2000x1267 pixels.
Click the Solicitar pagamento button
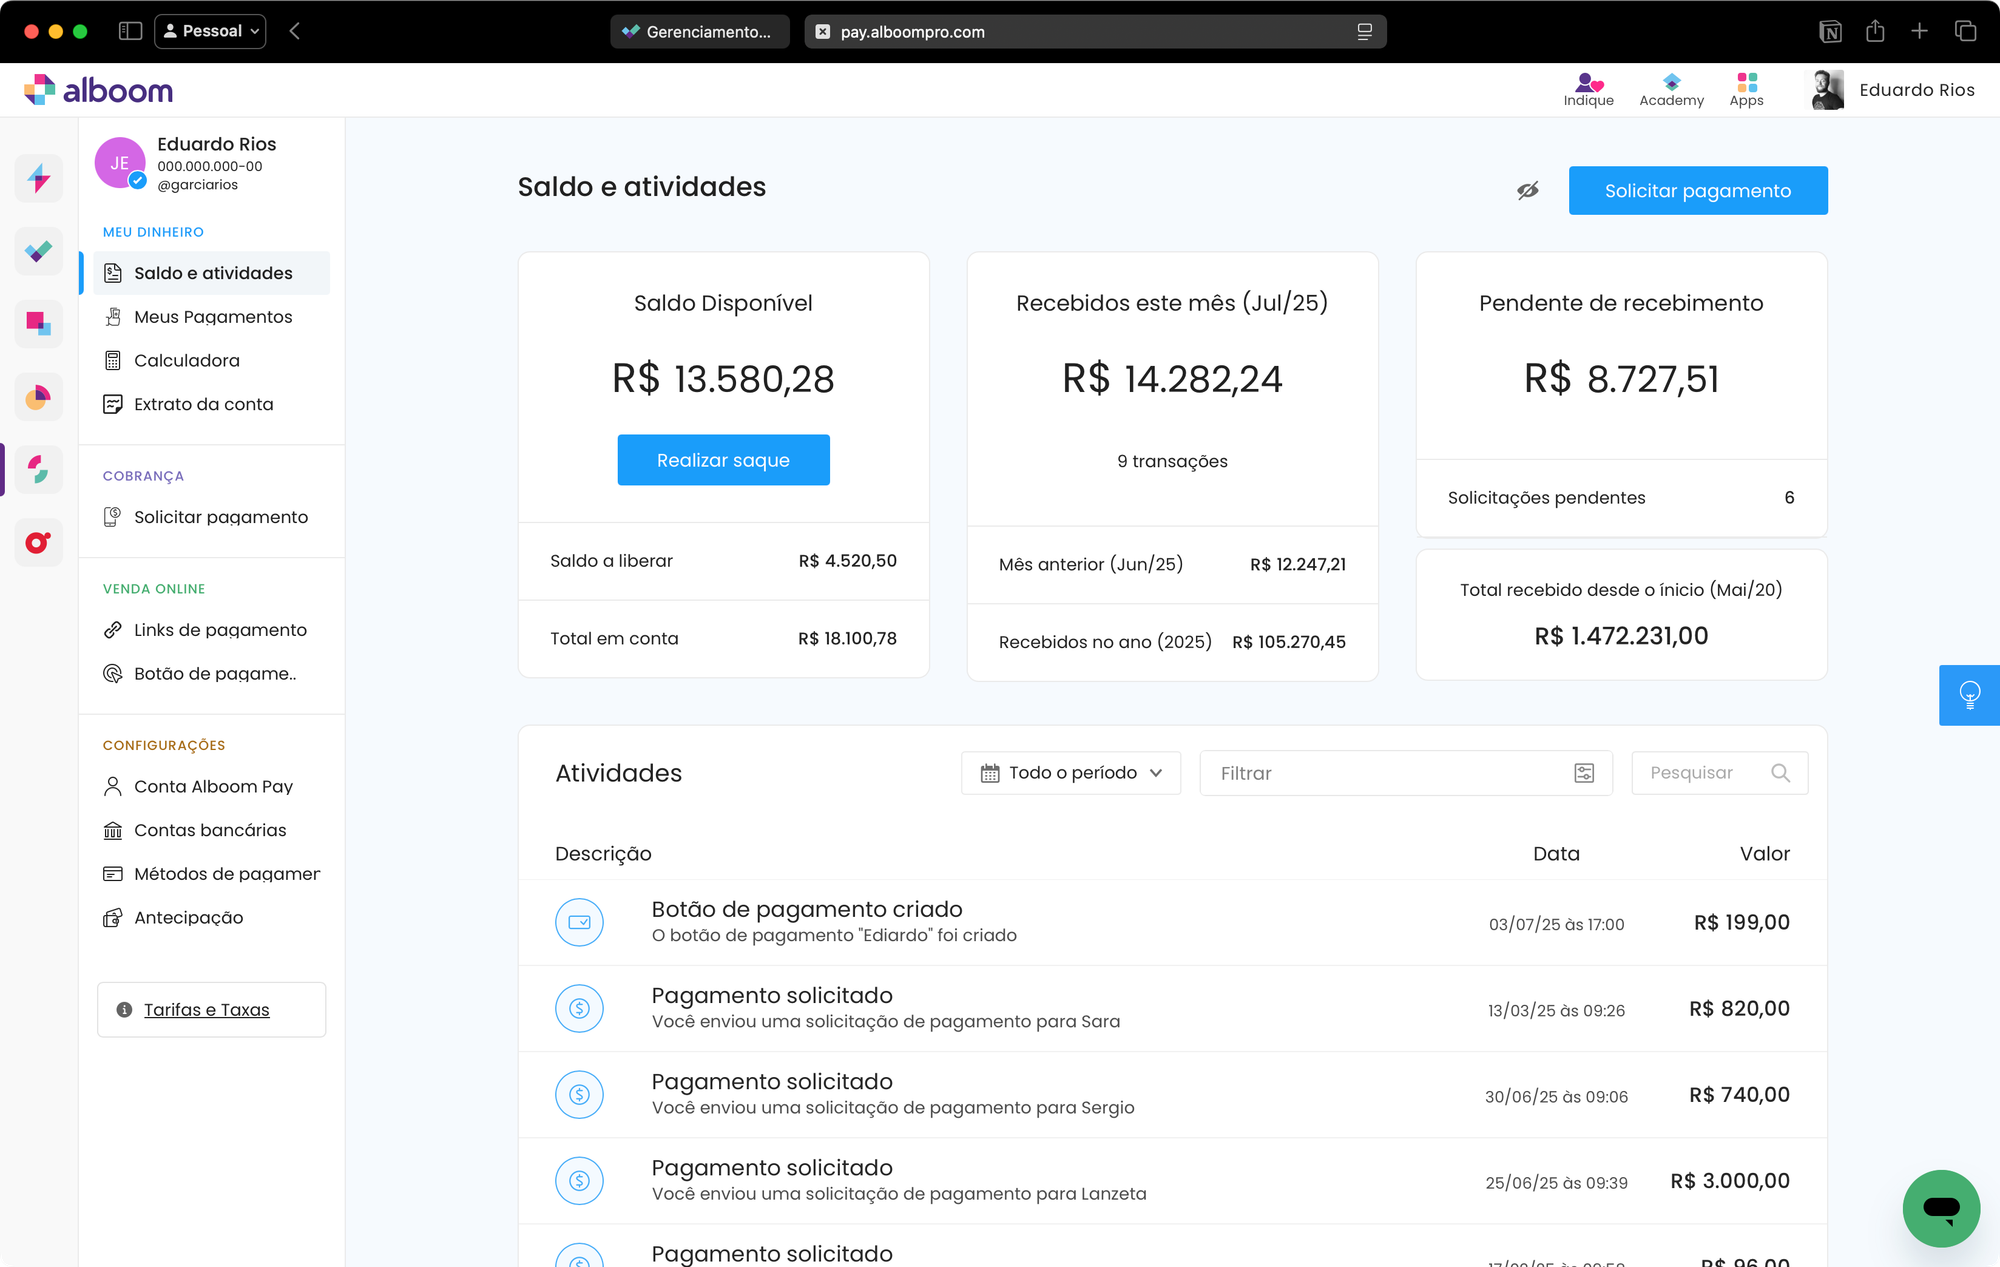1698,190
